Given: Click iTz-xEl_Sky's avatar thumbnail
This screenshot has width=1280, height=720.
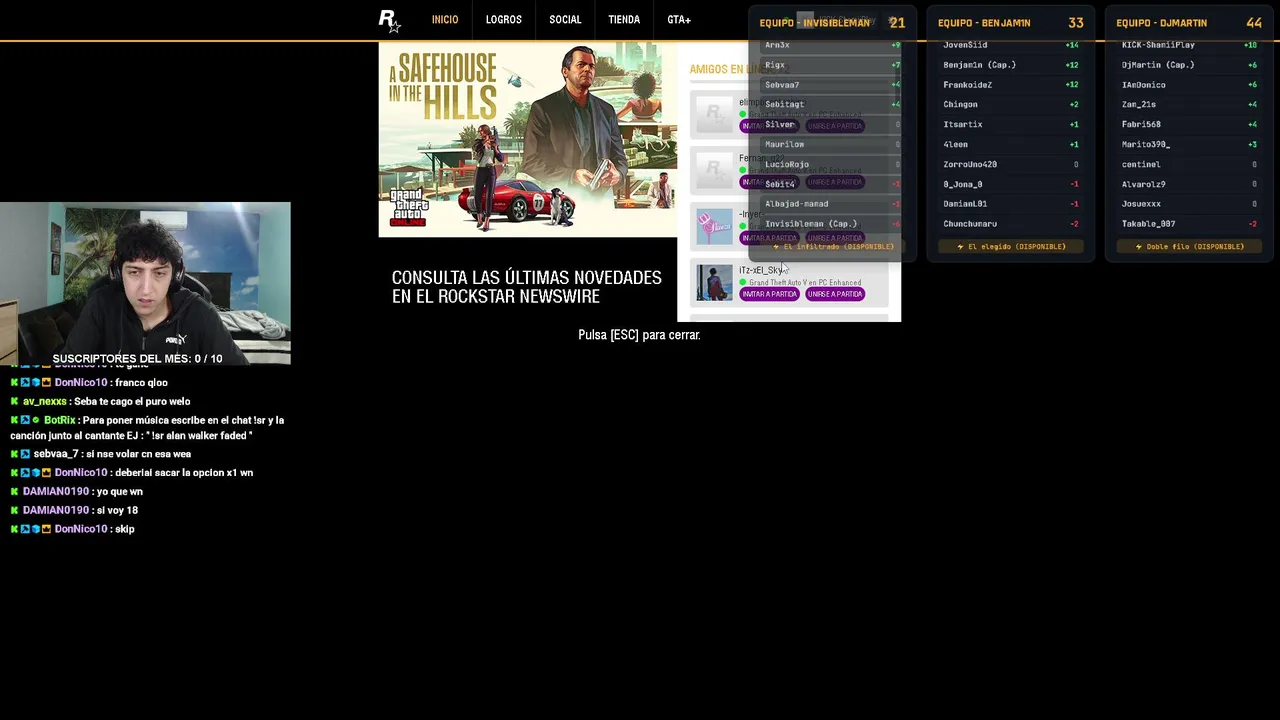Looking at the screenshot, I should (x=714, y=283).
